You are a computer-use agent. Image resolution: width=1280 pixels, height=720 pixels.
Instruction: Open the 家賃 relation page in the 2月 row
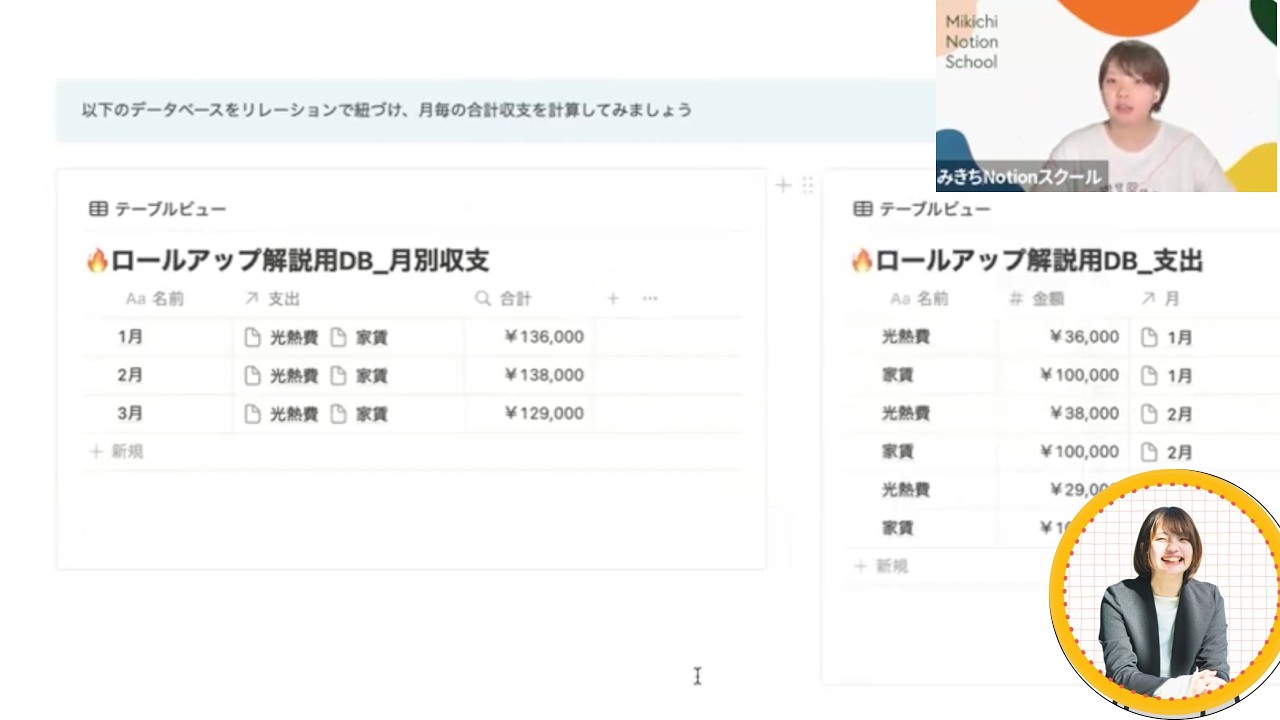tap(359, 375)
